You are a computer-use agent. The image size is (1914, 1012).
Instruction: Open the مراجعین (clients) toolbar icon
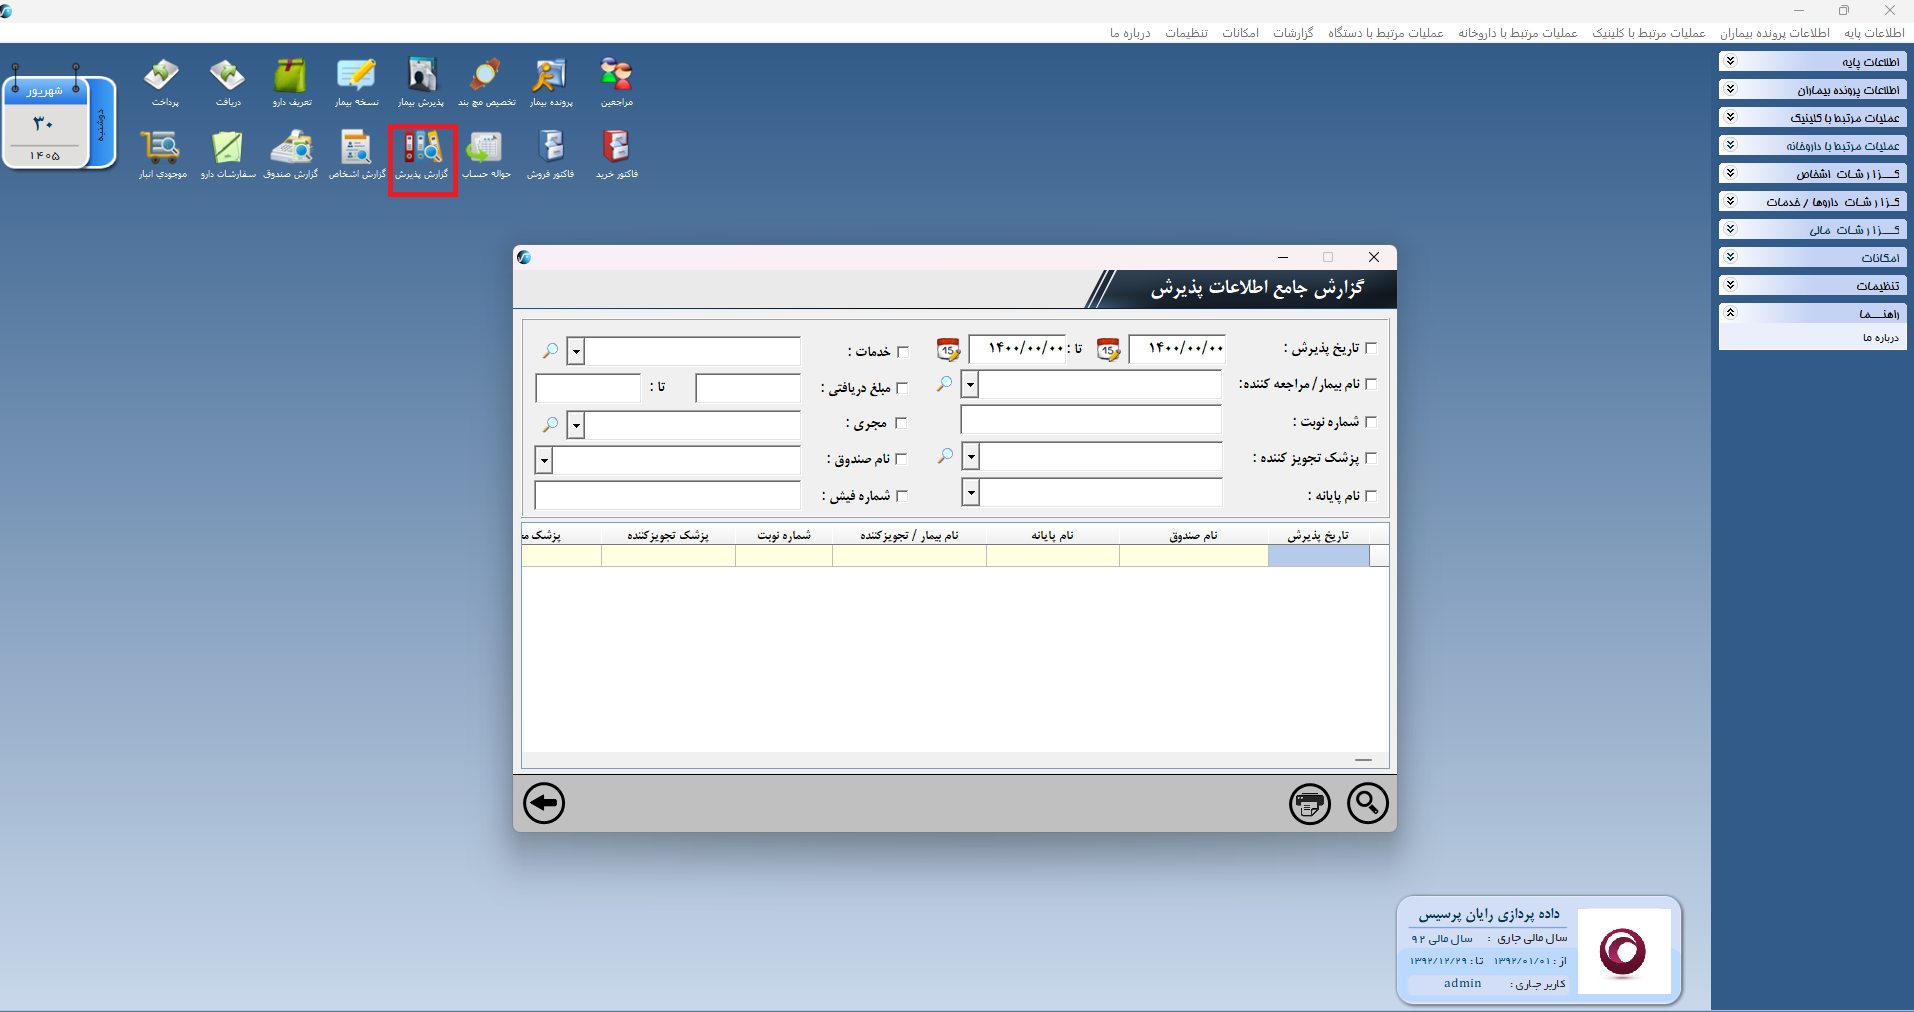pos(616,82)
